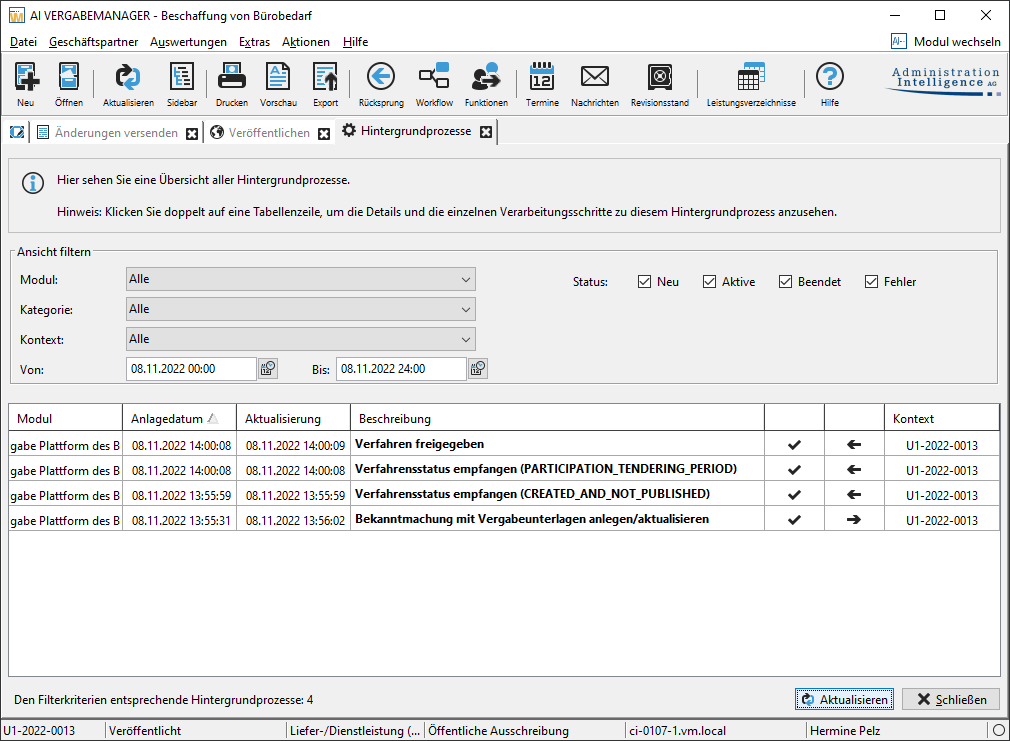The image size is (1010, 741).
Task: Click the 08.11.2022 13:55:31 Anlagedatum cell
Action: (181, 520)
